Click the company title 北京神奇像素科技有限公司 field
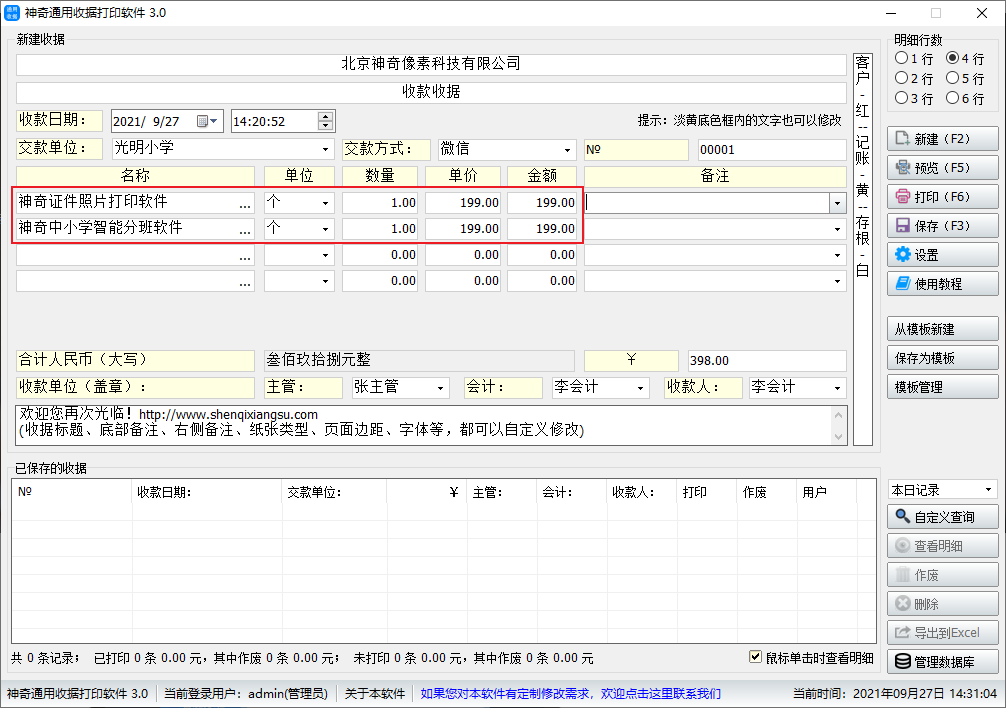Screen dimensions: 1006x708 coord(431,64)
